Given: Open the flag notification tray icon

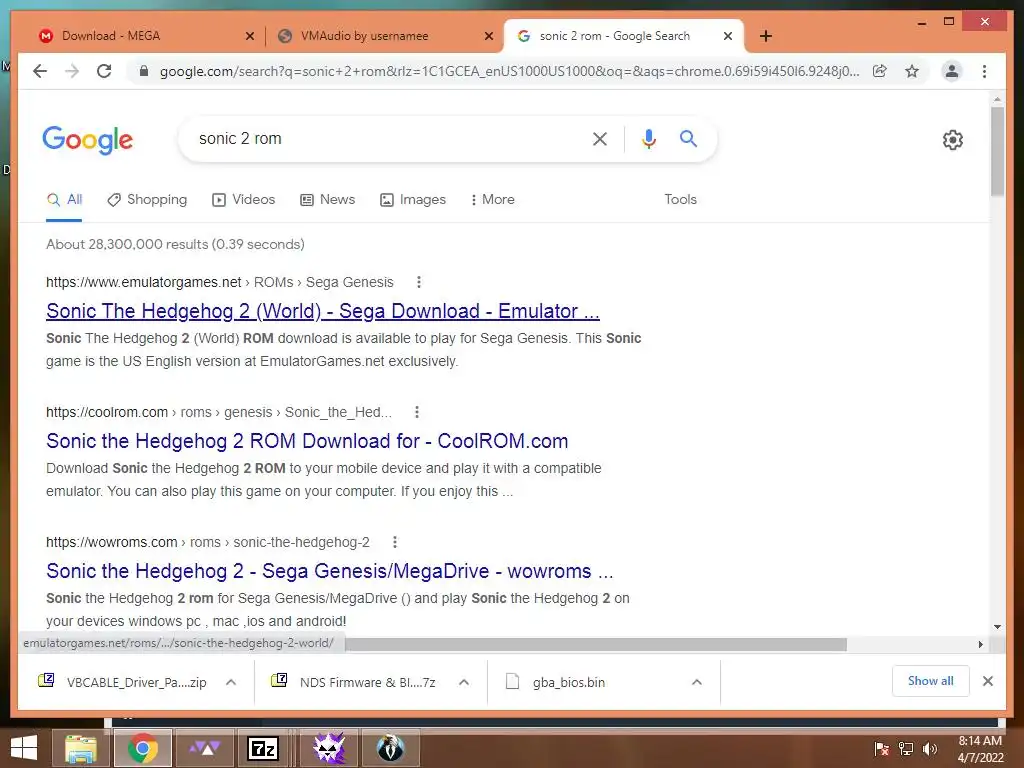Looking at the screenshot, I should pos(882,749).
